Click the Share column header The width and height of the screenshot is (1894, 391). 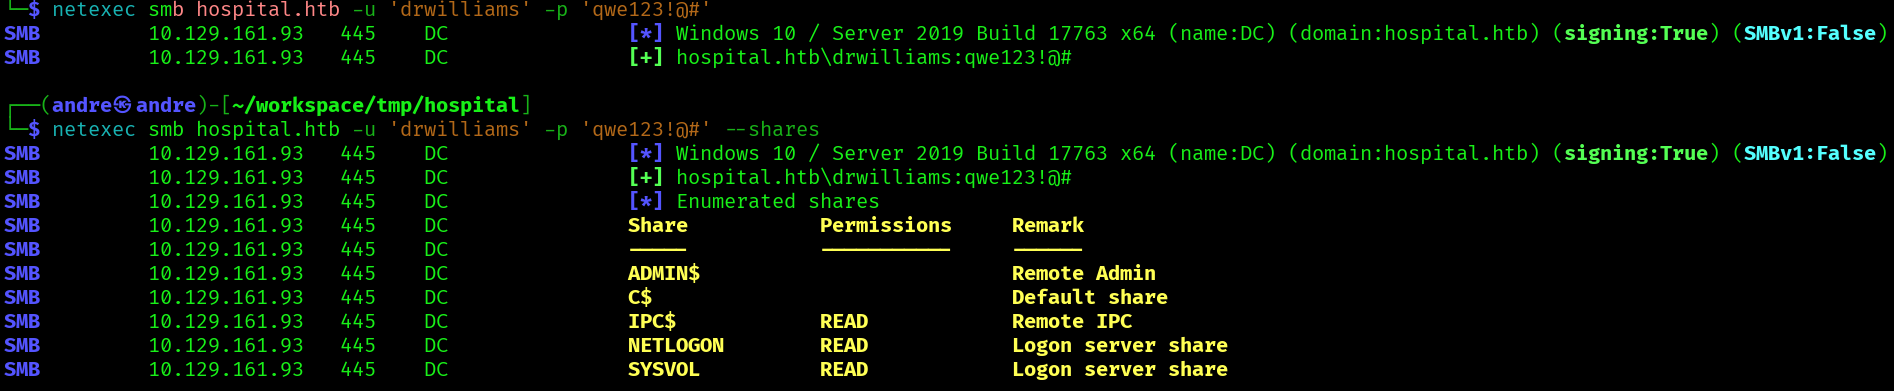tap(658, 225)
